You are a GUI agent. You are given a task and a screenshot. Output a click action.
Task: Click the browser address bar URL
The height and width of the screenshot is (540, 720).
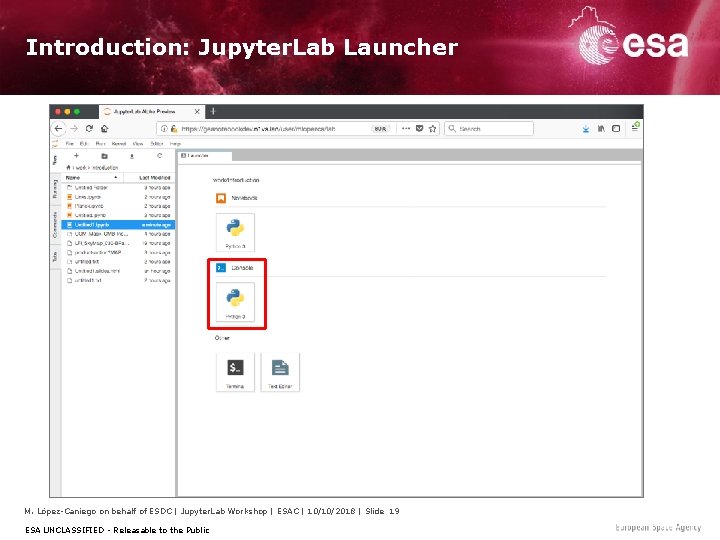click(x=258, y=129)
